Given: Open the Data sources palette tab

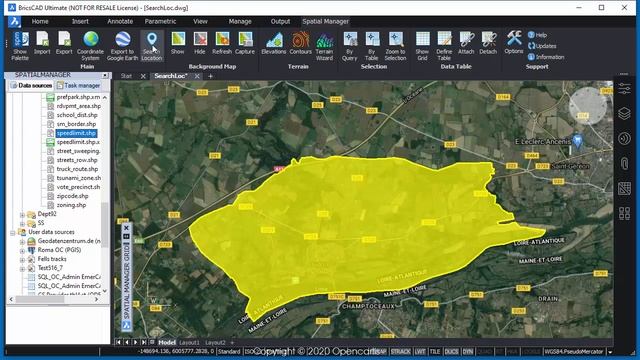Looking at the screenshot, I should [x=31, y=85].
